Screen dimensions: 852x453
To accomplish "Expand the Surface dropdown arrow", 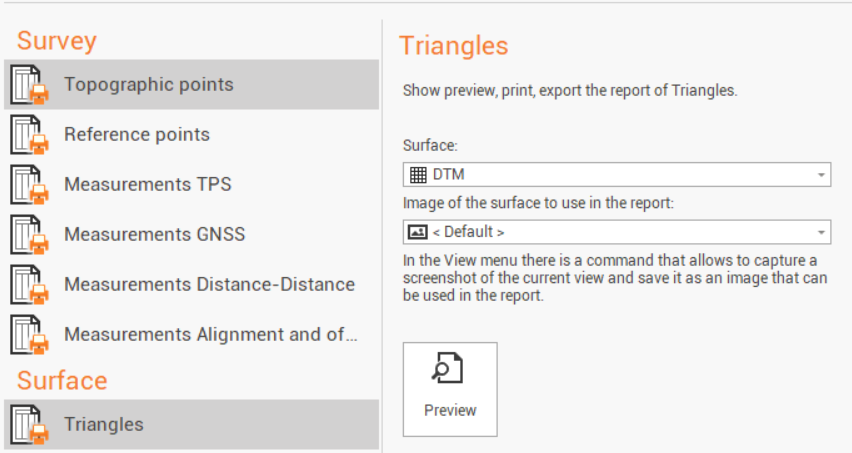I will point(821,175).
